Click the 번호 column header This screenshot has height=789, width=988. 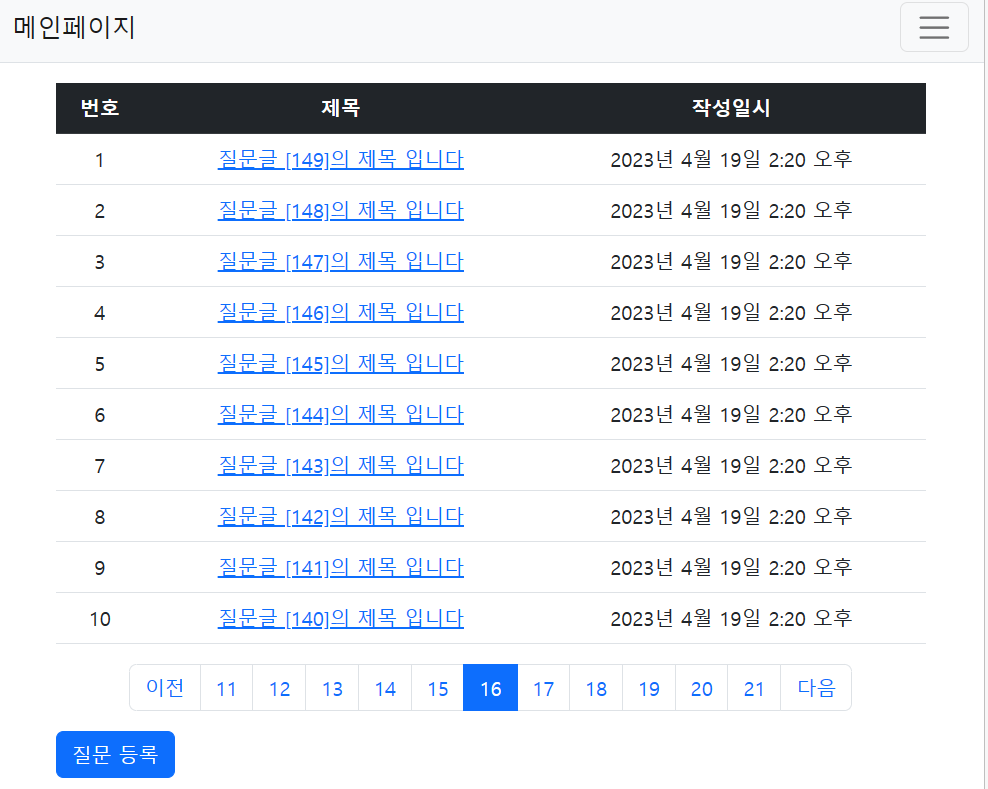[x=100, y=108]
